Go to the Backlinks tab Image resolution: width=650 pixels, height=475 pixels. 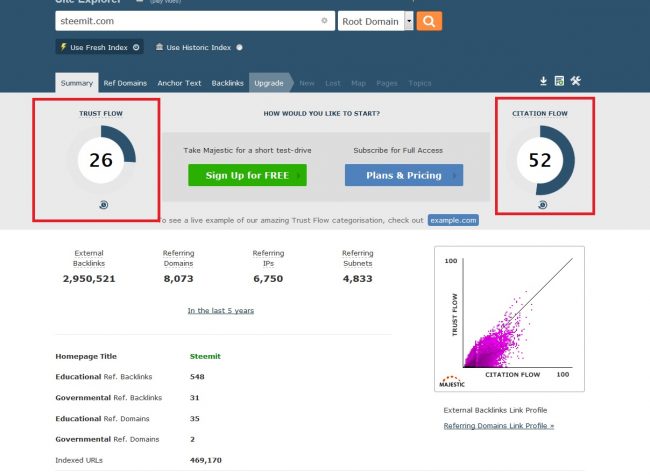click(228, 83)
